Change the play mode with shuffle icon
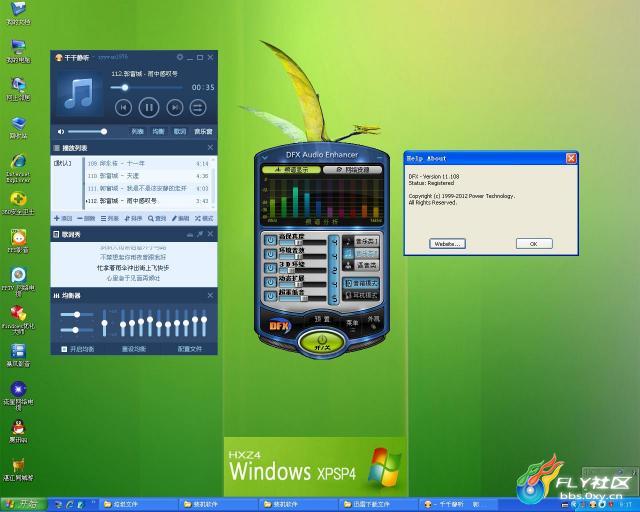Image resolution: width=640 pixels, height=512 pixels. (198, 107)
